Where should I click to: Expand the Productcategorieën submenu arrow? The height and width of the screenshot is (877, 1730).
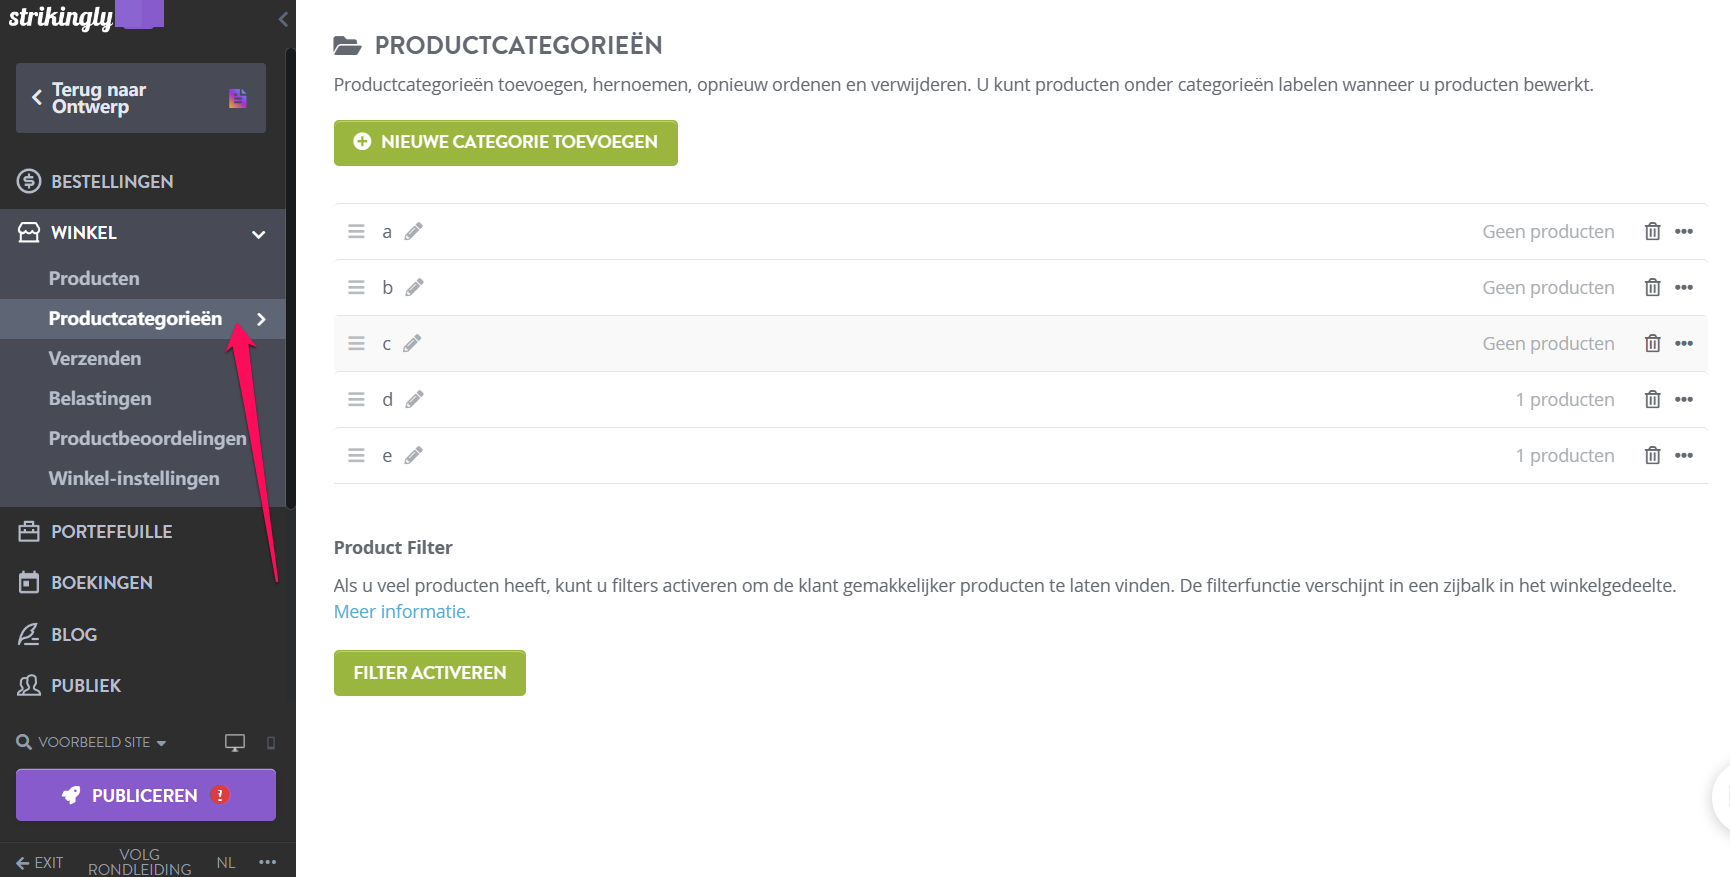(261, 319)
